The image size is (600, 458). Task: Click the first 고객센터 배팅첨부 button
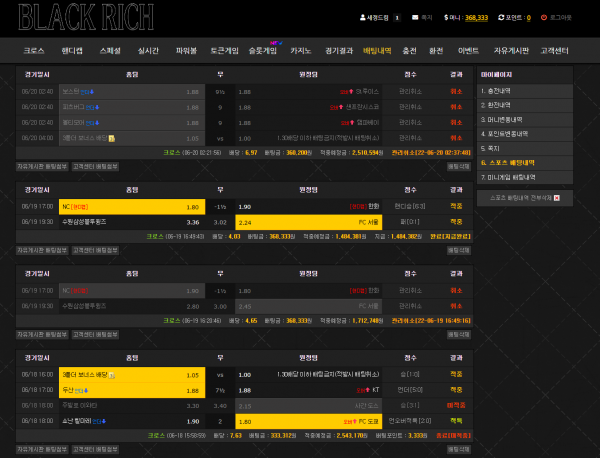coord(95,166)
